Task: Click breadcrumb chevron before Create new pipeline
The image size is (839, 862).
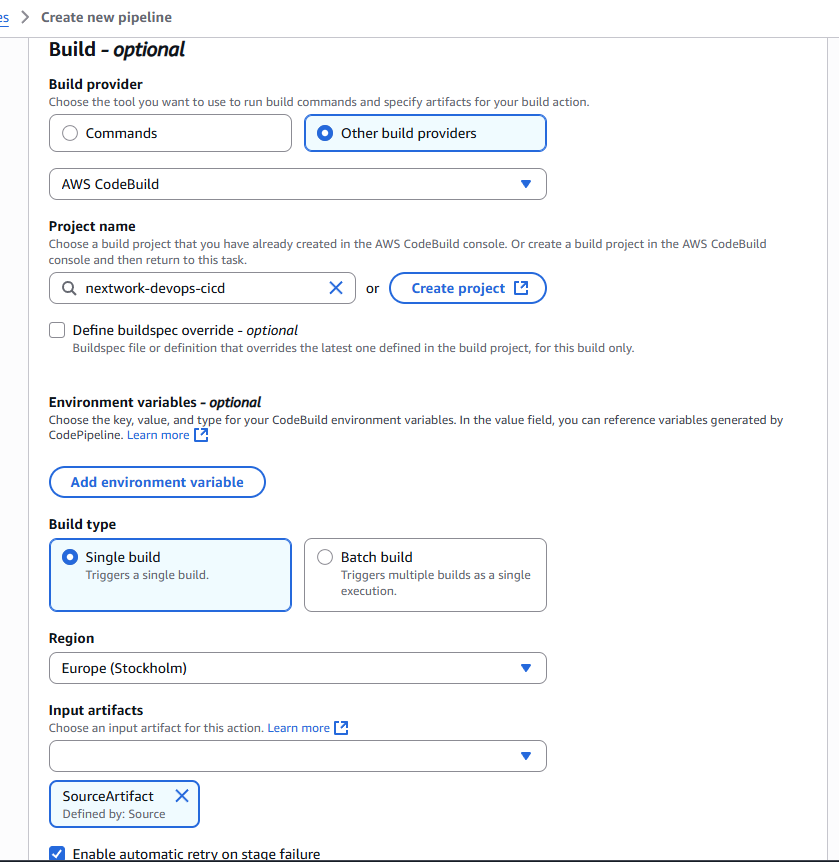Action: (25, 17)
